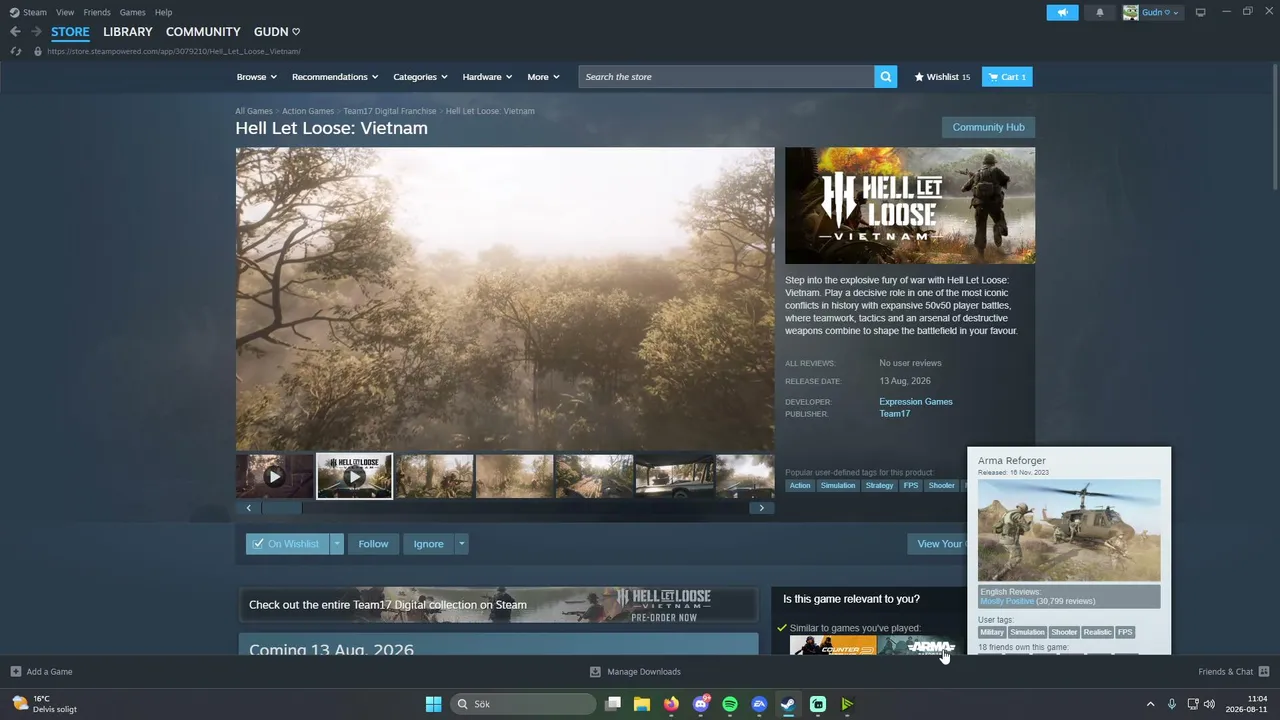The width and height of the screenshot is (1280, 720).
Task: Follow this game
Action: pyautogui.click(x=373, y=544)
